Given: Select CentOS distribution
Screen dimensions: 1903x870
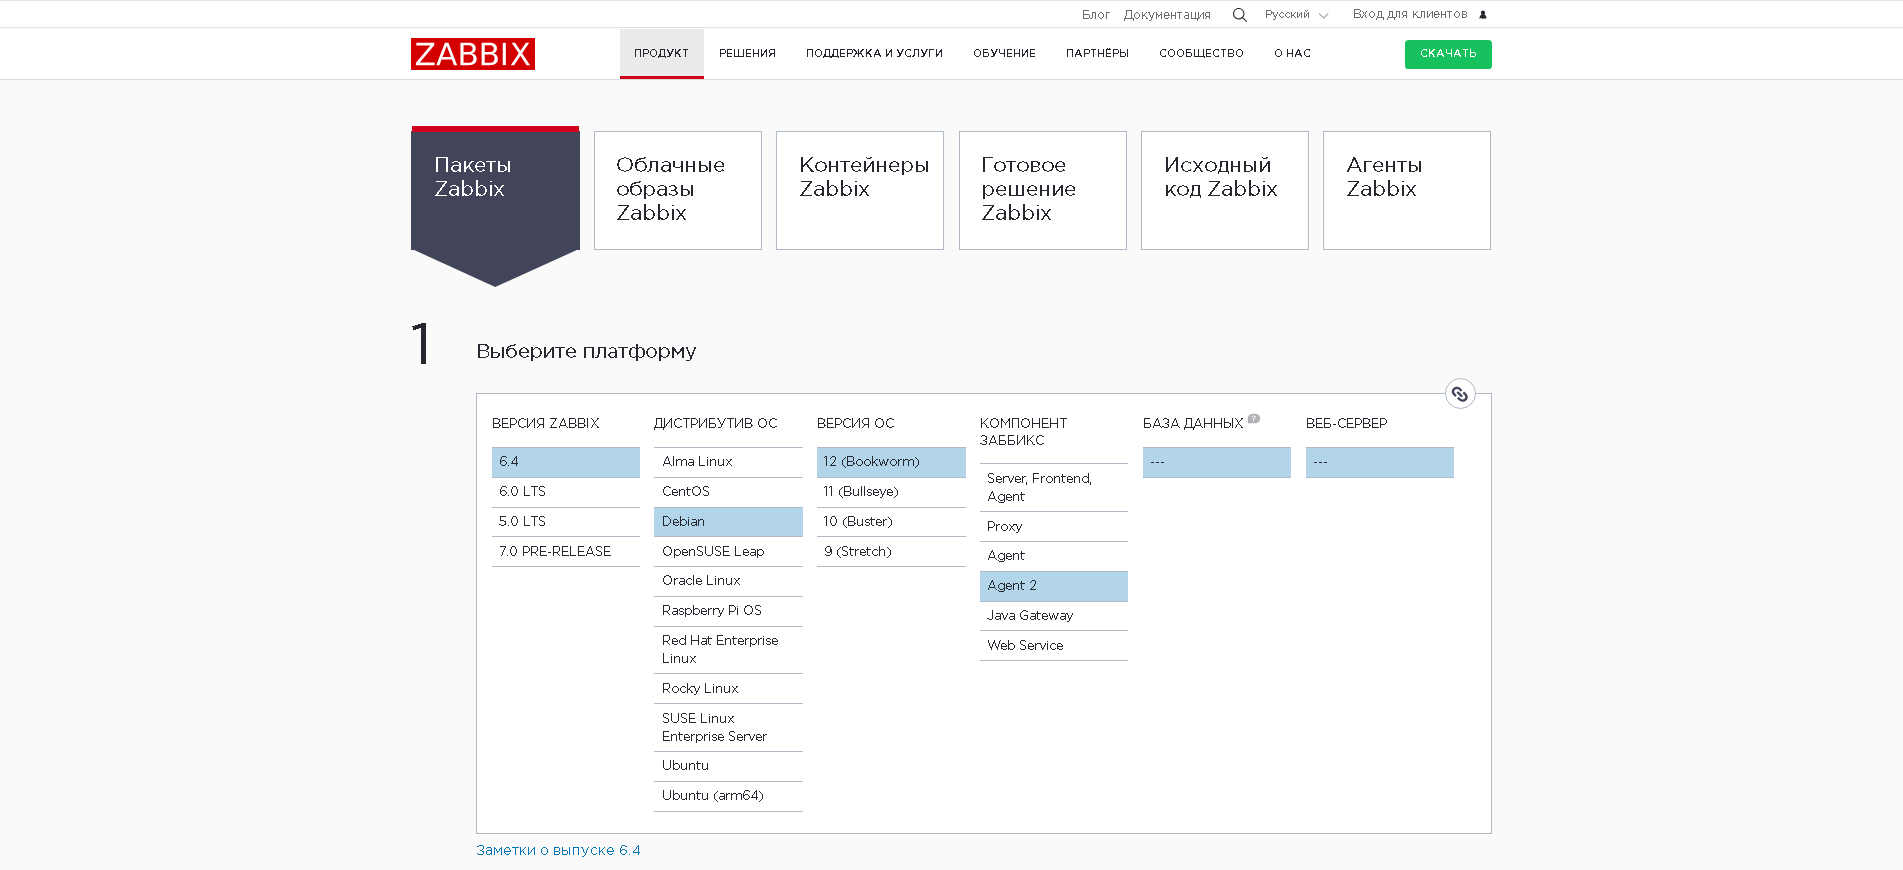Looking at the screenshot, I should [x=728, y=492].
